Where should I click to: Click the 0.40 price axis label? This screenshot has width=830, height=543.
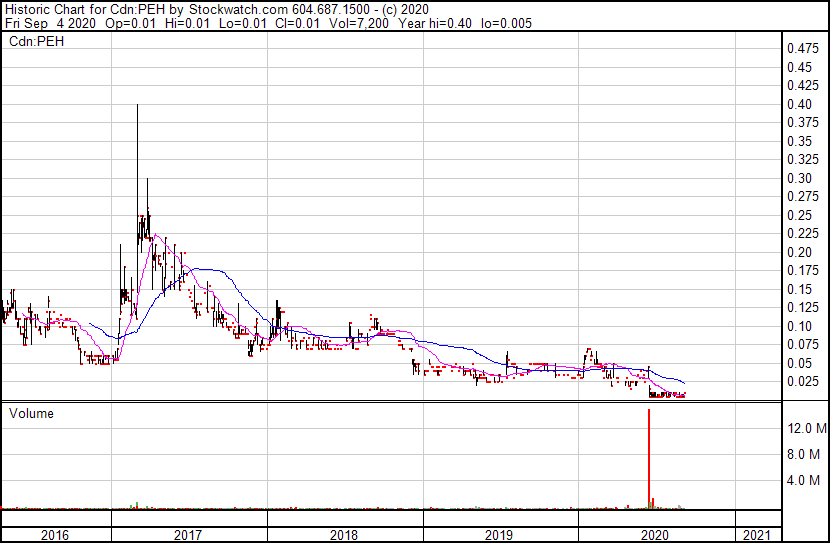tap(798, 104)
